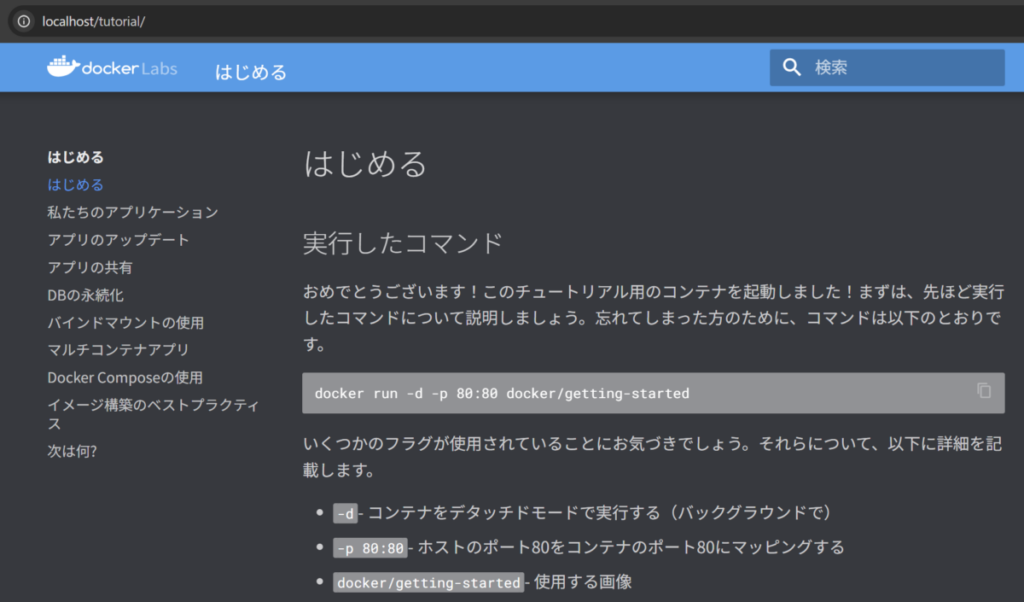Click the -p 80:80 inline code label
The image size is (1024, 602).
coord(370,548)
